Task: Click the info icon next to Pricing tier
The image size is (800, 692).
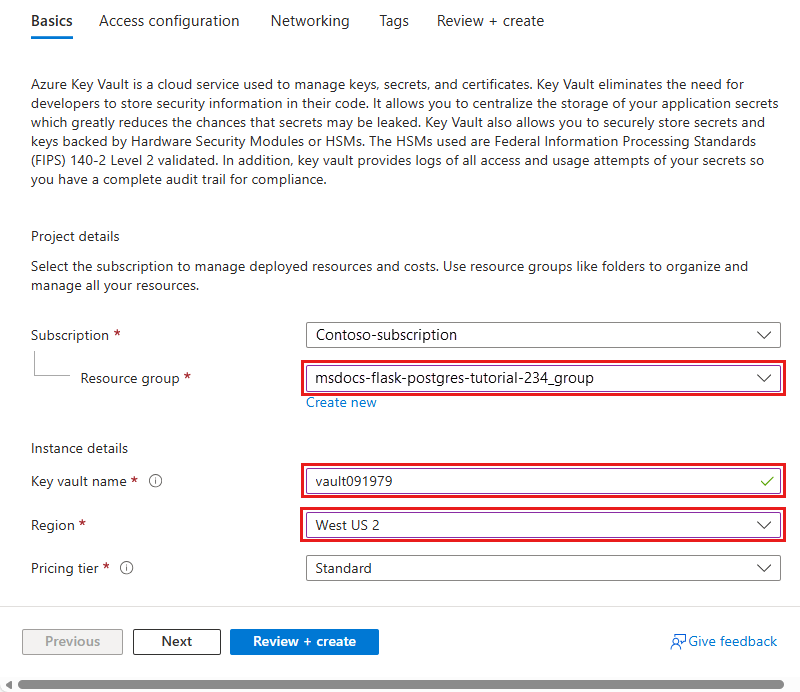Action: [x=127, y=568]
